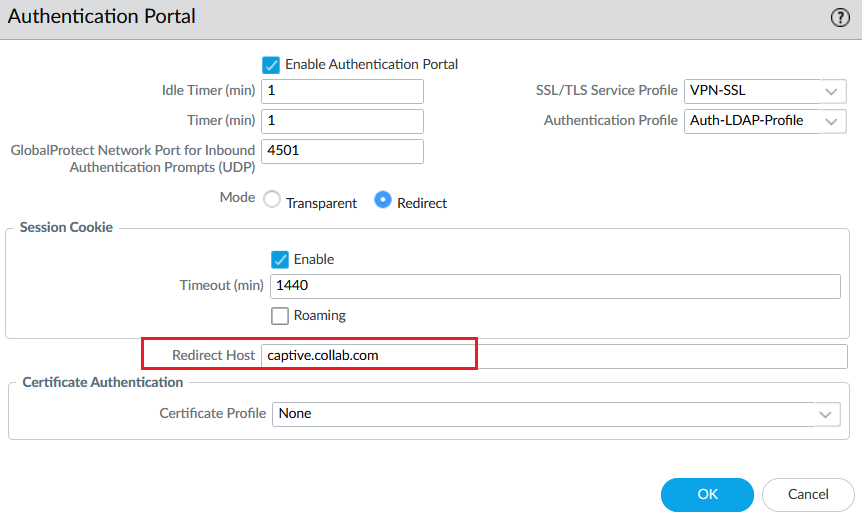Click the OK button
This screenshot has width=862, height=521.
tap(707, 494)
